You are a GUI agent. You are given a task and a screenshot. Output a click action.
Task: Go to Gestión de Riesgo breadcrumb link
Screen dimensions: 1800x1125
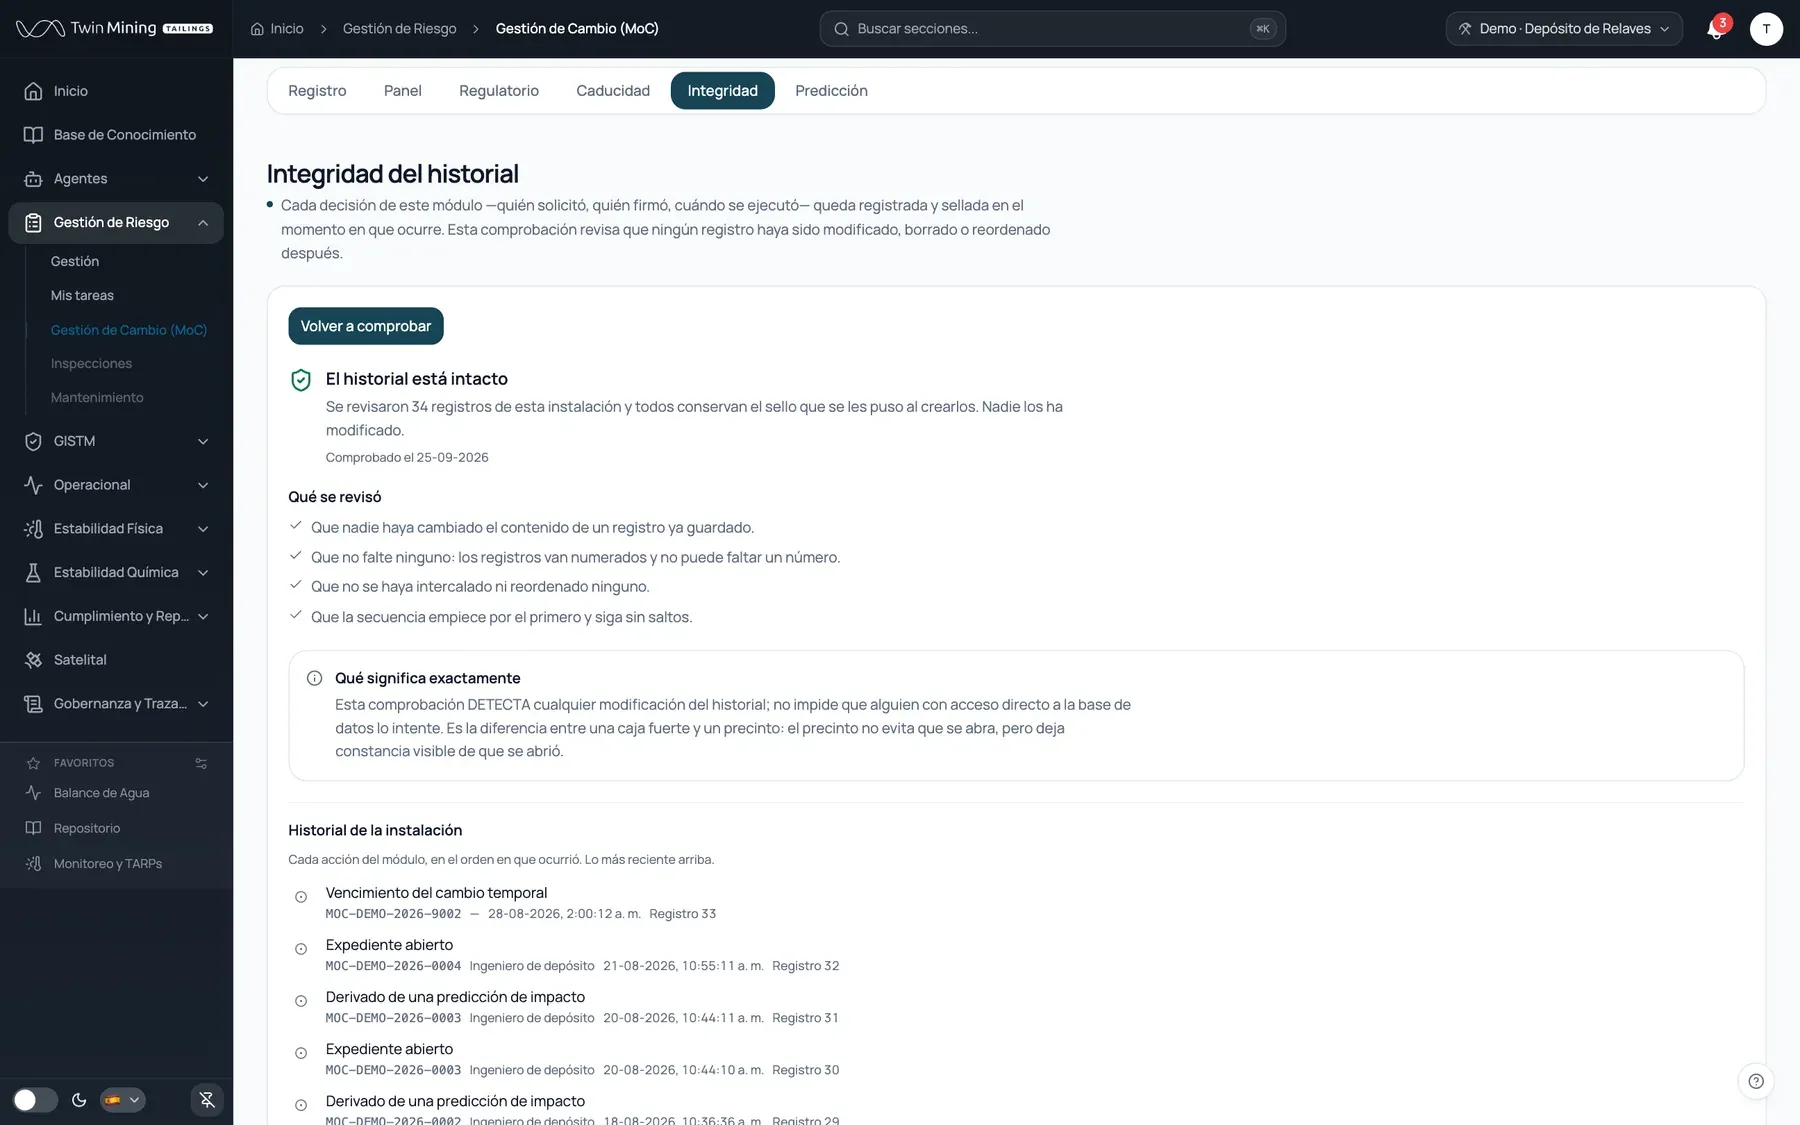pyautogui.click(x=399, y=29)
